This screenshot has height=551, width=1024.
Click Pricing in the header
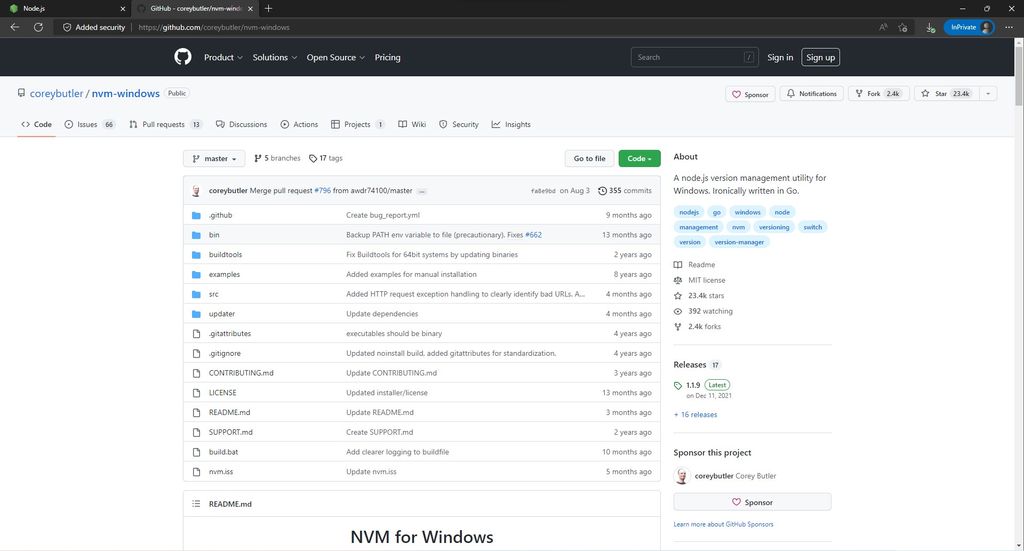[387, 57]
